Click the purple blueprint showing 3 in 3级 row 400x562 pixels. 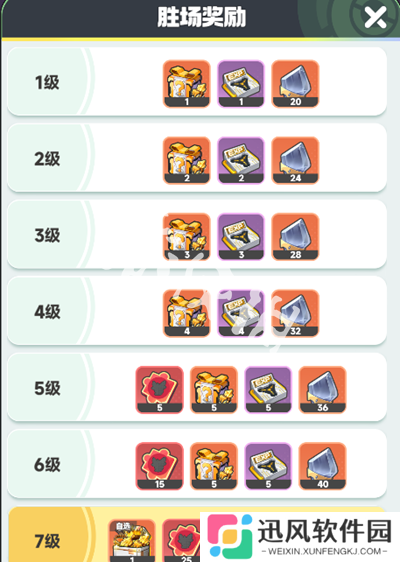point(241,237)
